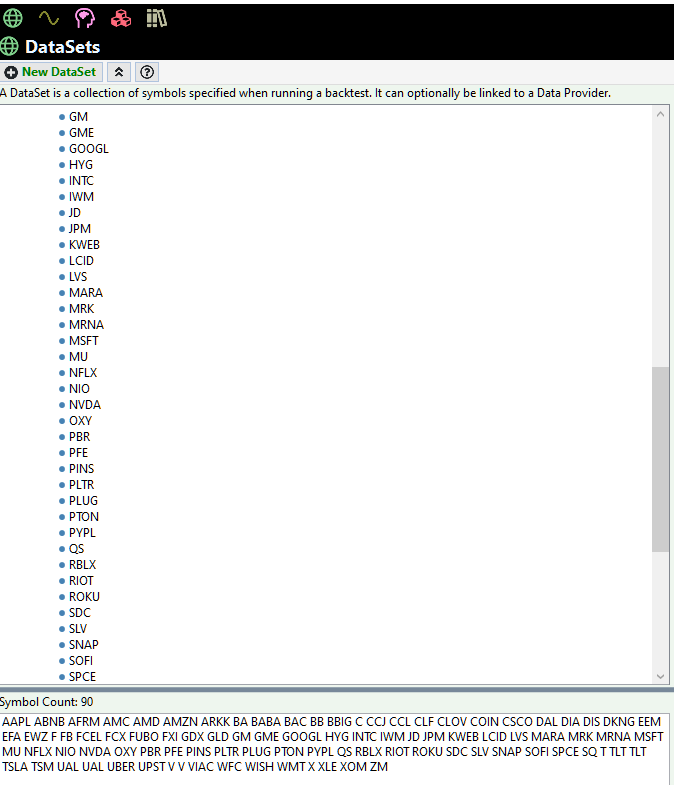Open the Strategies head icon
Screen dimensions: 674x785
coord(85,19)
